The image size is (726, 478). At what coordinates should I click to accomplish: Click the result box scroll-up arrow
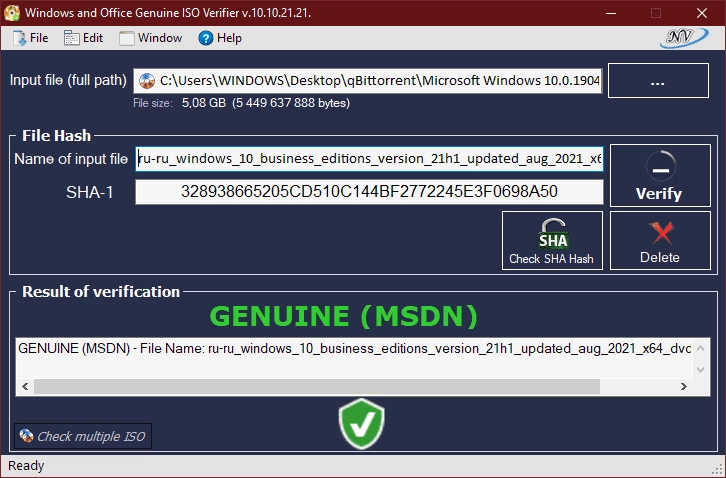coord(701,348)
